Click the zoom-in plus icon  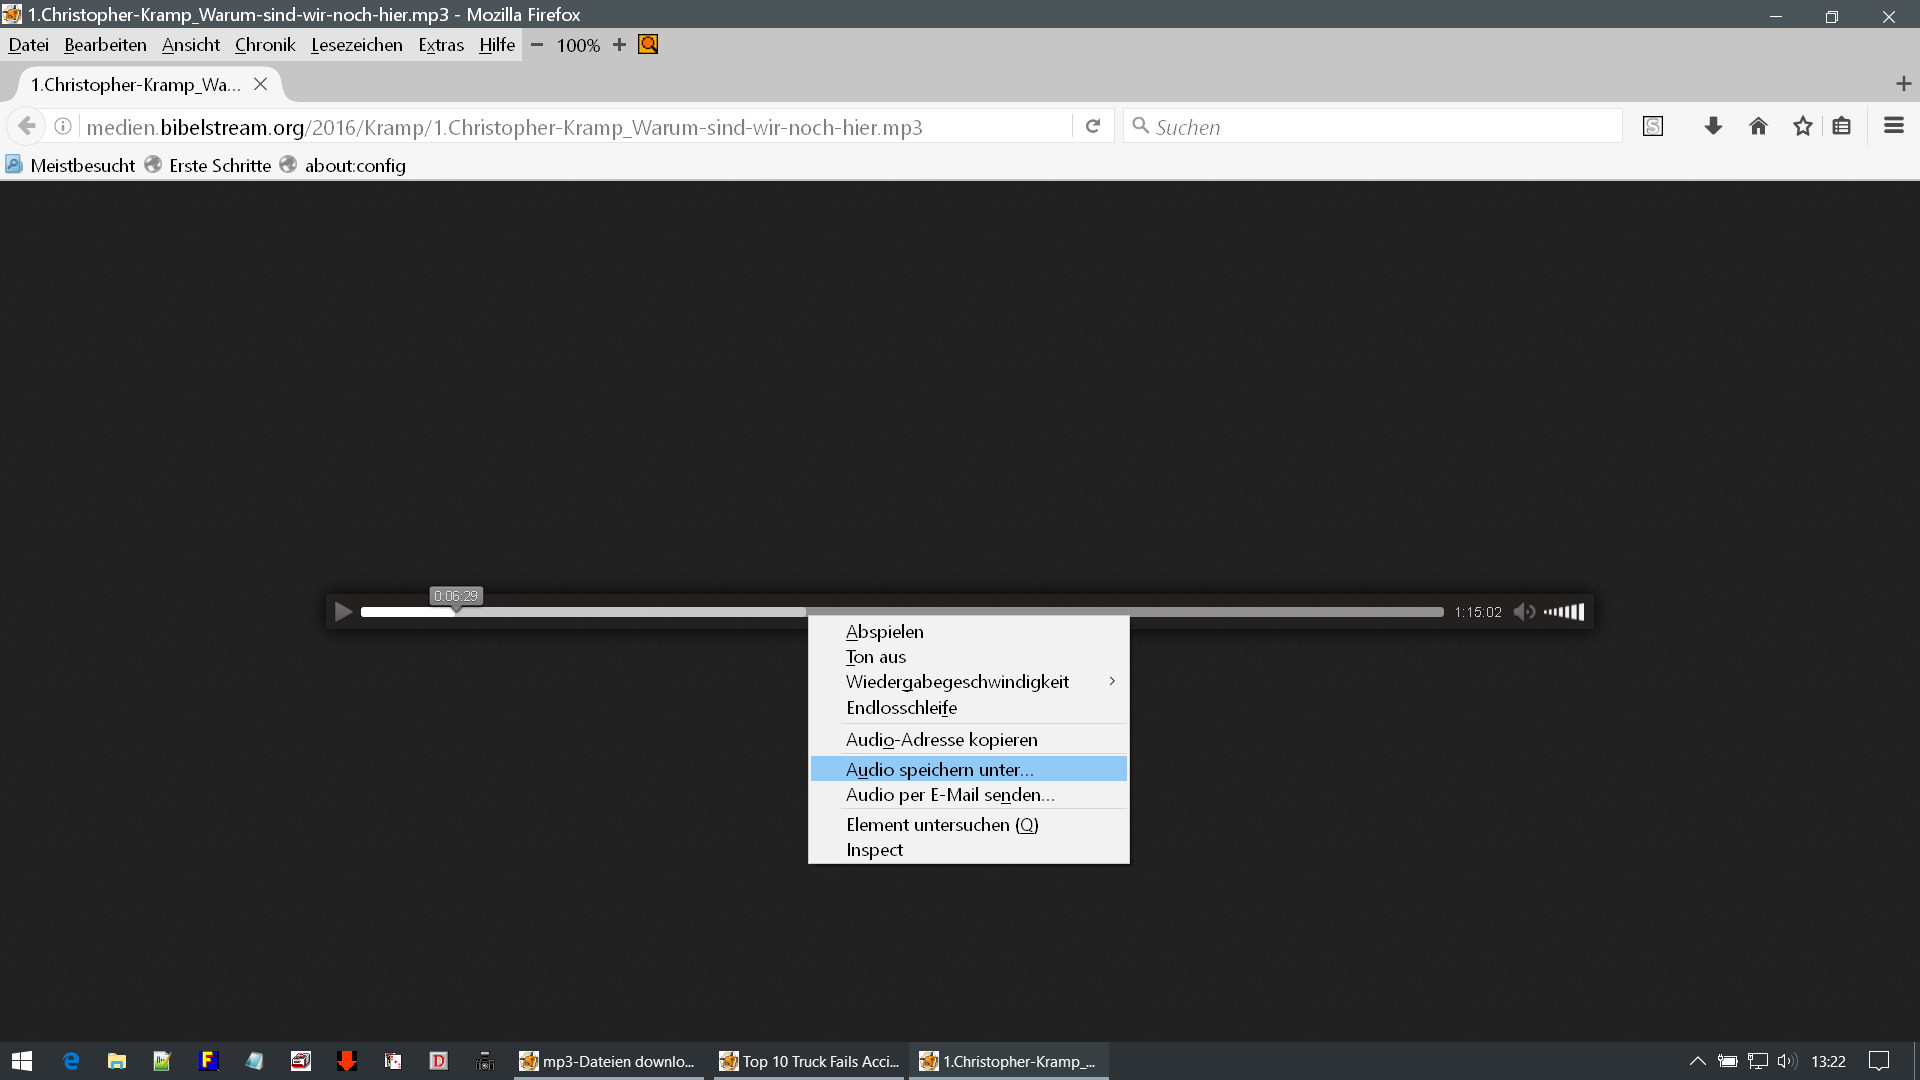(x=619, y=45)
